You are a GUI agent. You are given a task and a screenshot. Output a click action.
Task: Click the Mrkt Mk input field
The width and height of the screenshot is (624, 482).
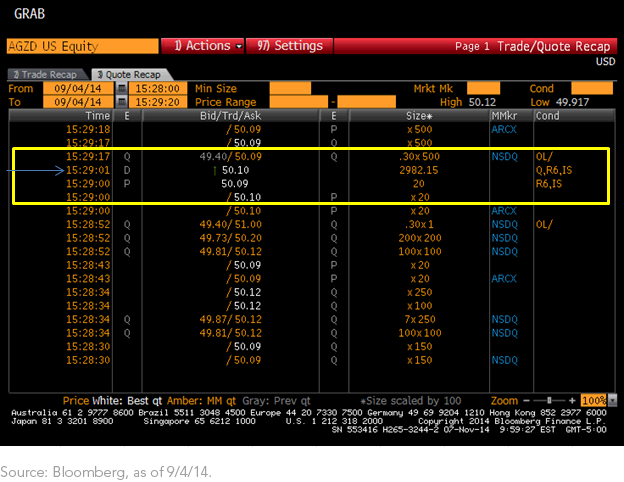click(483, 88)
